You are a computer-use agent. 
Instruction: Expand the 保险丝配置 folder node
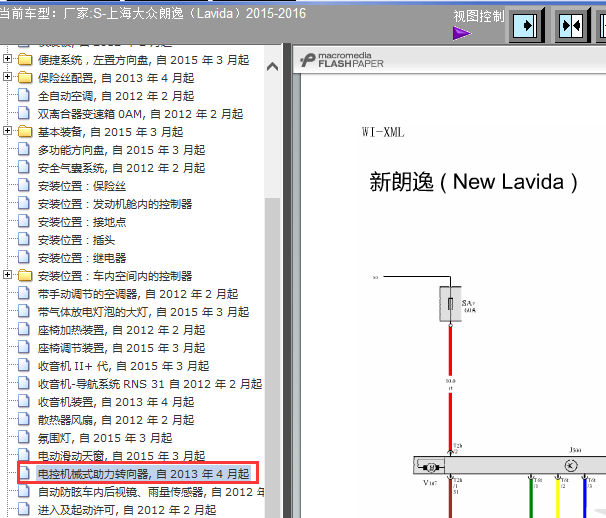(x=7, y=77)
